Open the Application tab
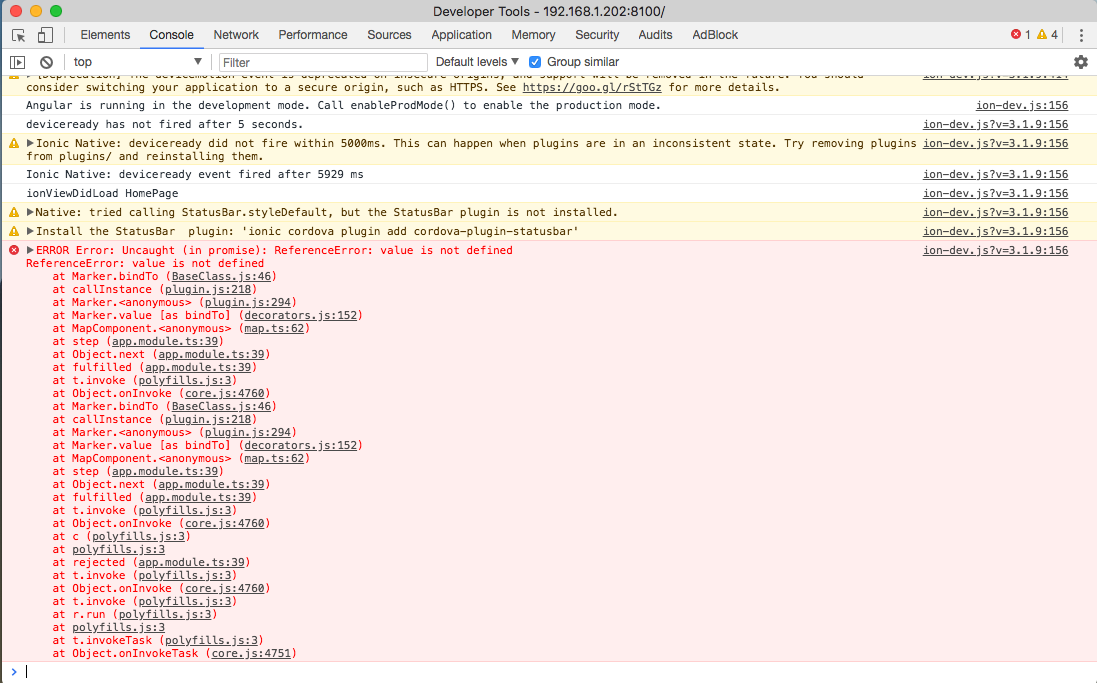Screen dimensions: 1097x683 (x=461, y=34)
